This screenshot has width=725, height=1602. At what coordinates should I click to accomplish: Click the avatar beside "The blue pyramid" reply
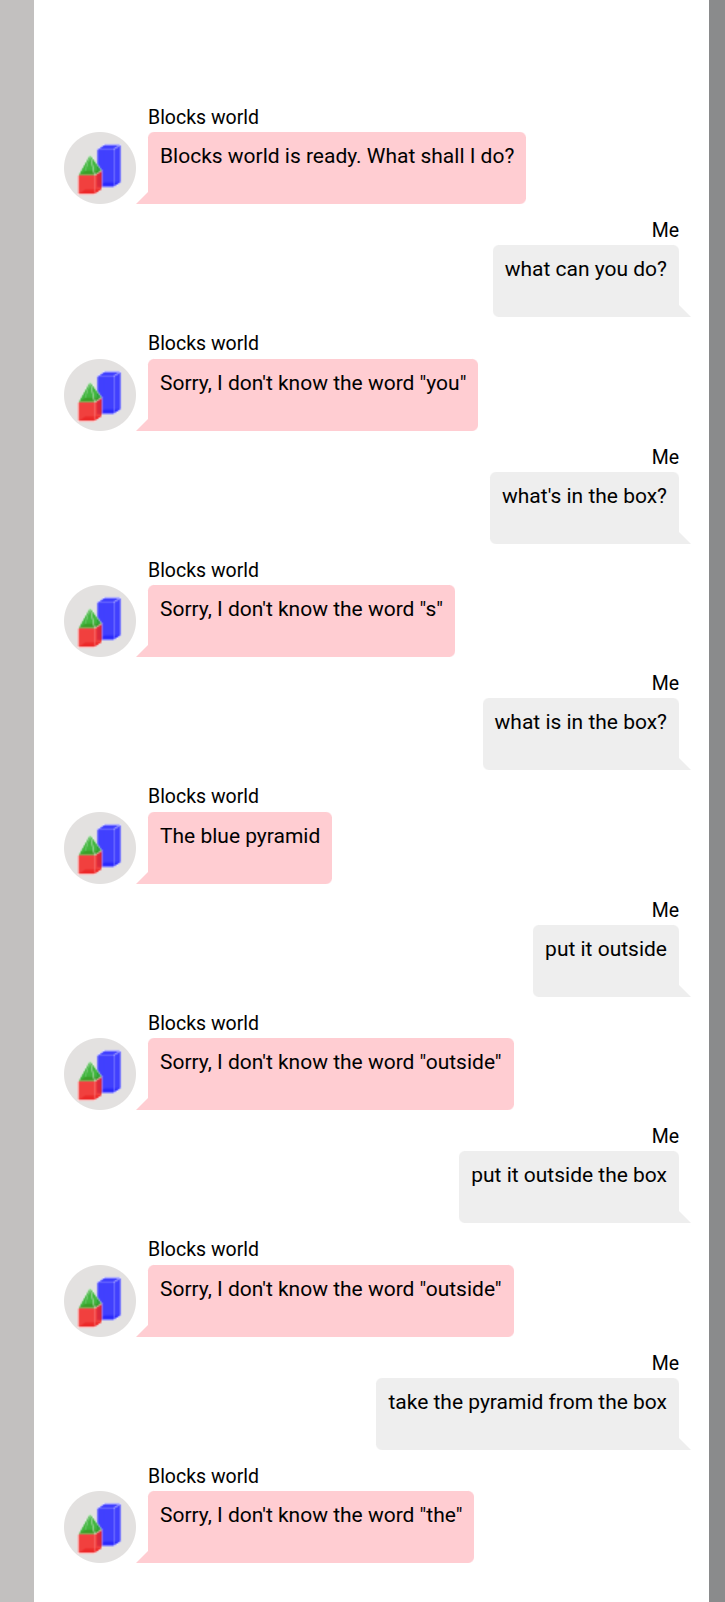point(100,848)
